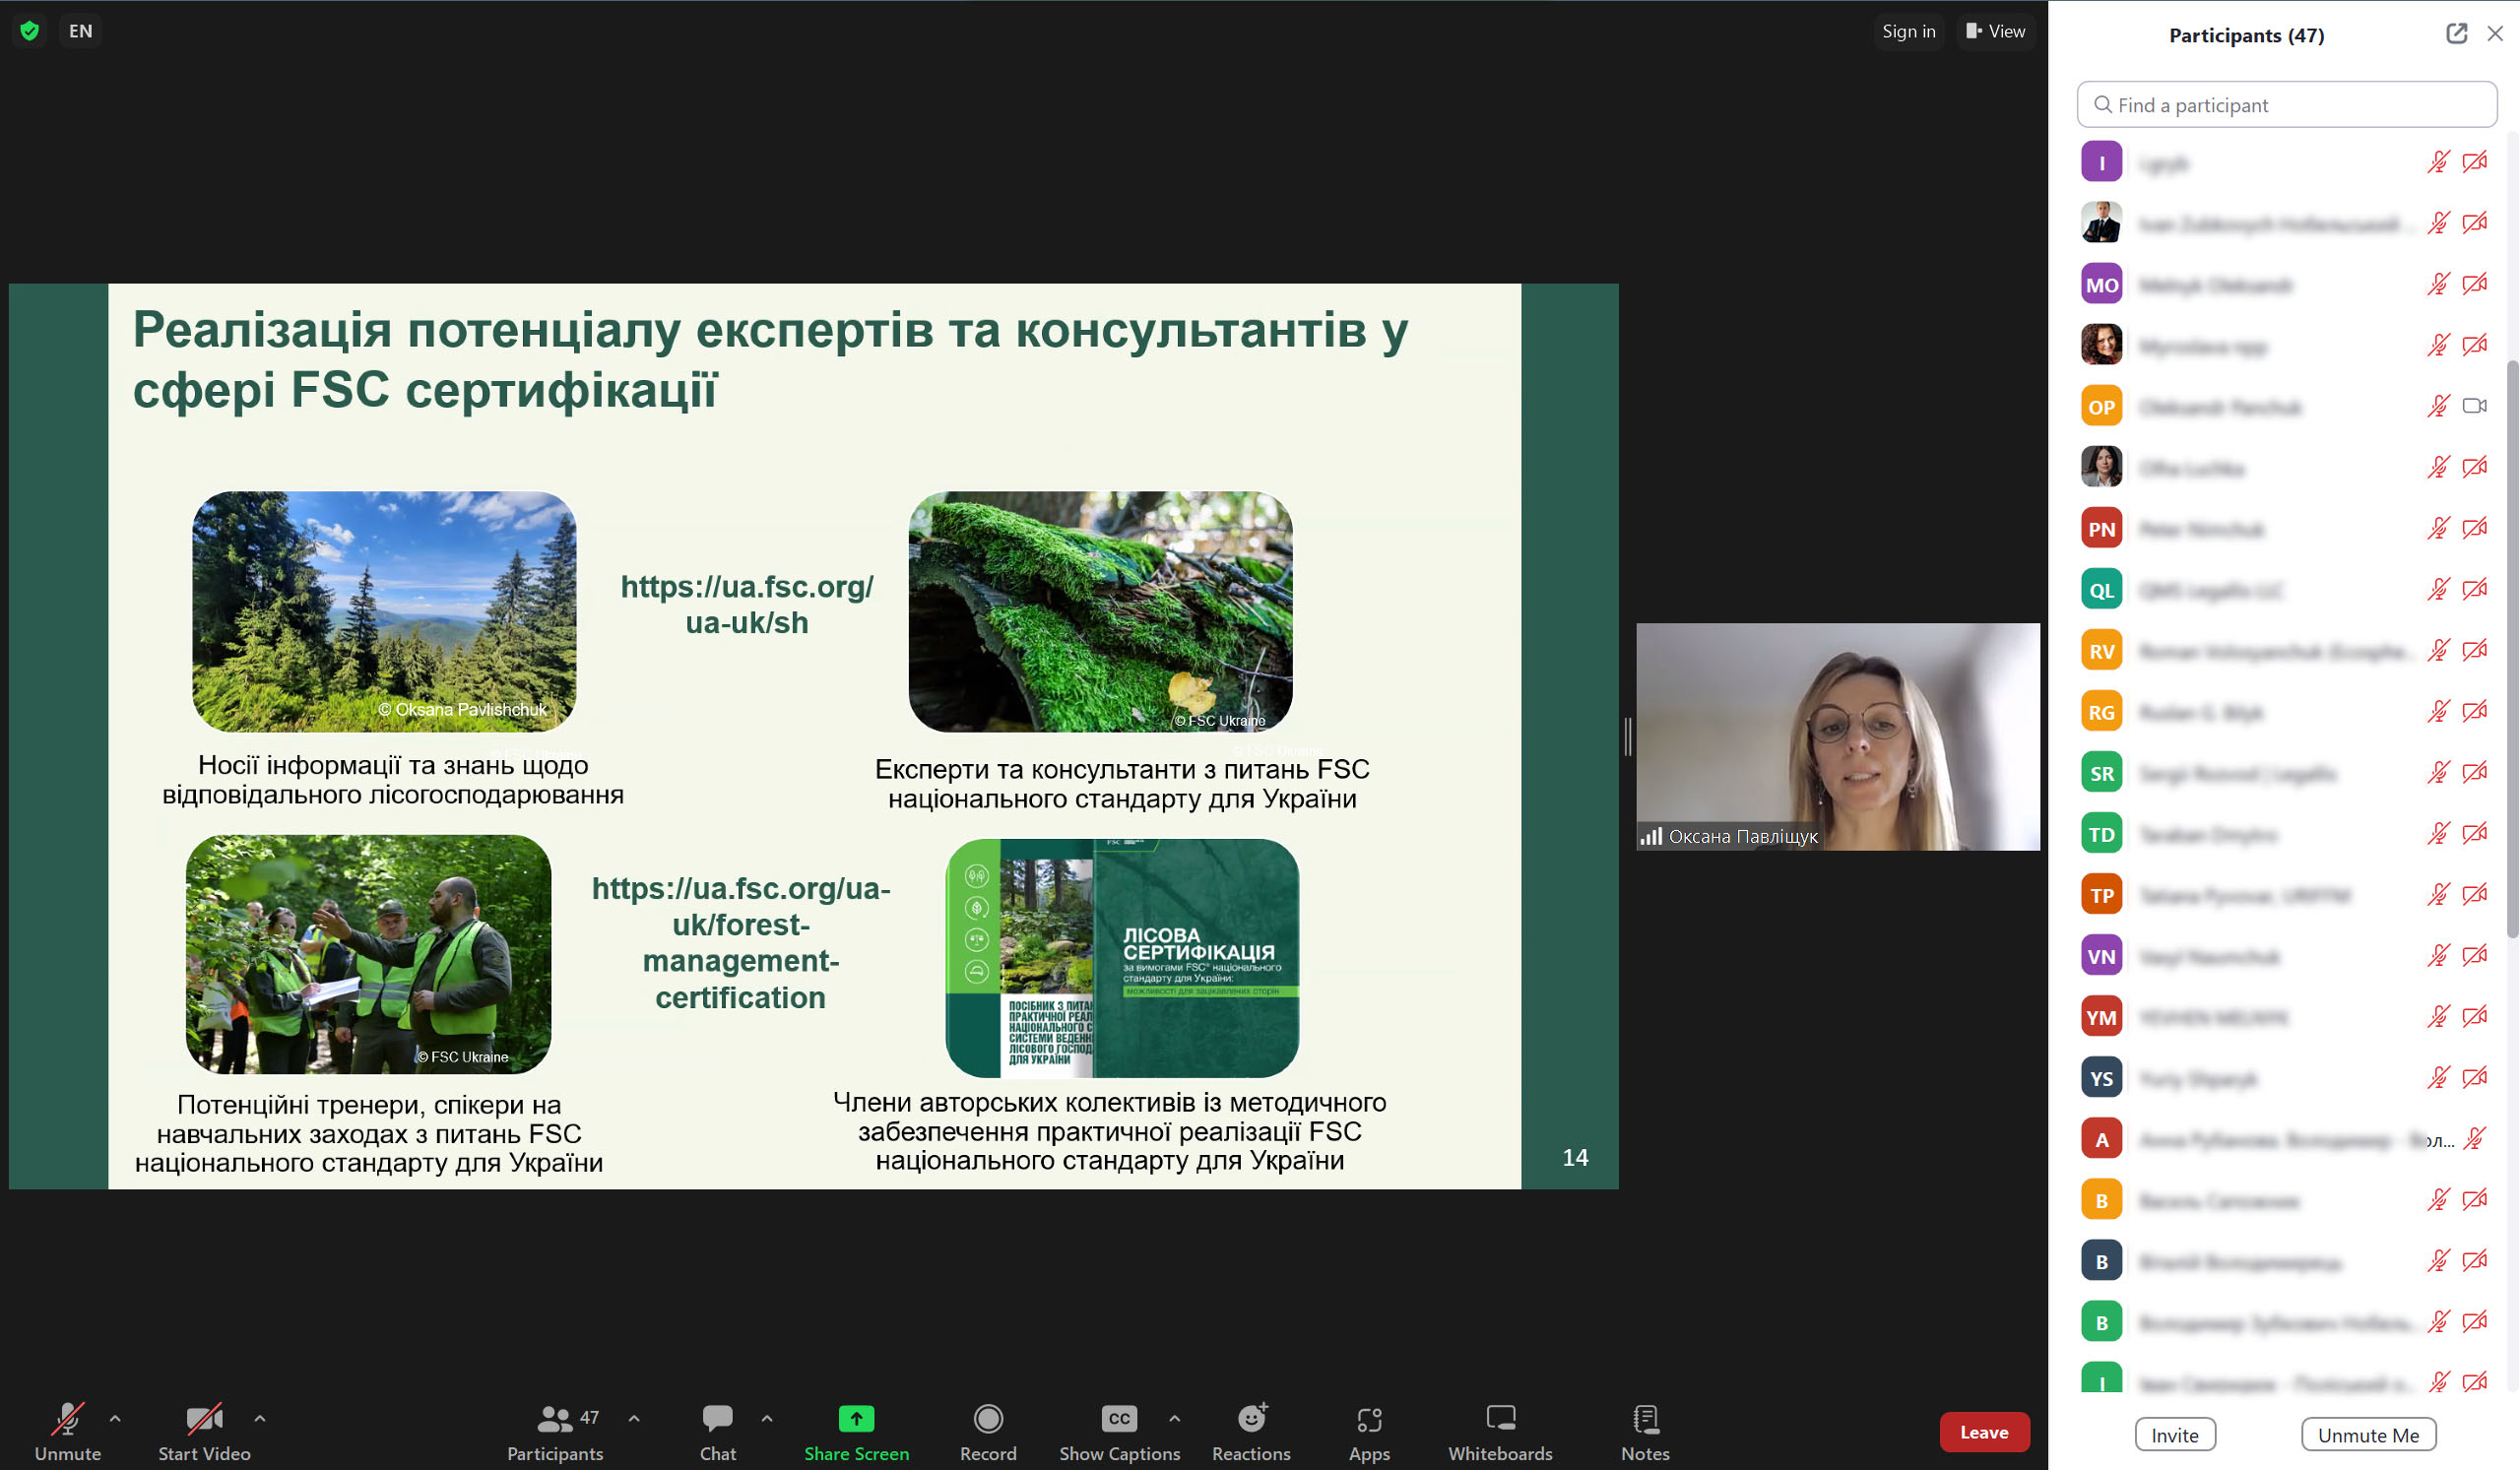
Task: Click the video icon for OP participant
Action: [x=2474, y=406]
